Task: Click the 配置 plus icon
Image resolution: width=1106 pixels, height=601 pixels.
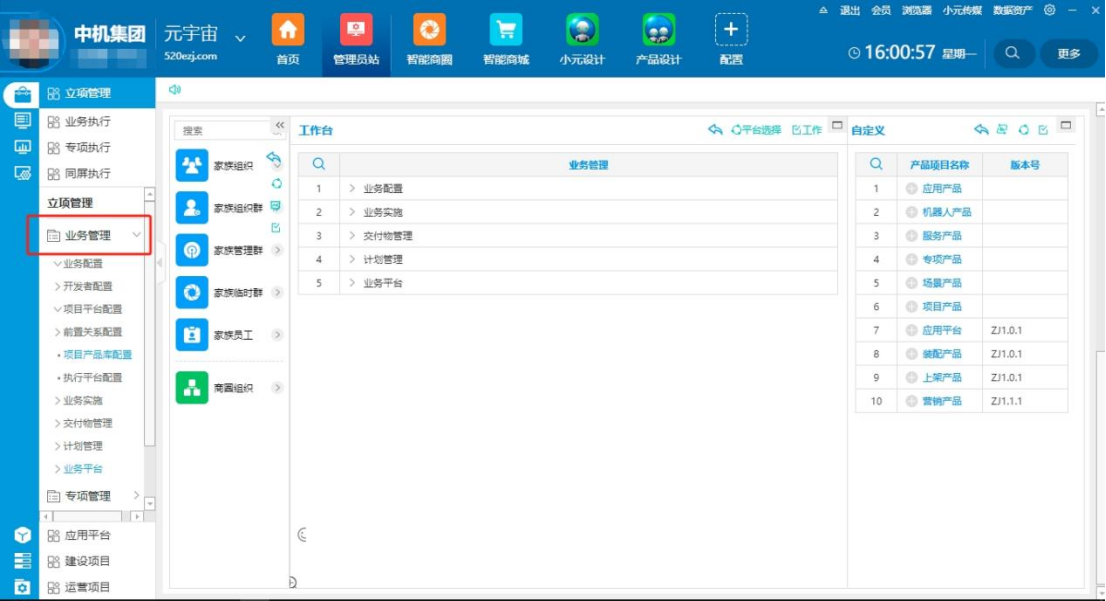Action: 731,30
